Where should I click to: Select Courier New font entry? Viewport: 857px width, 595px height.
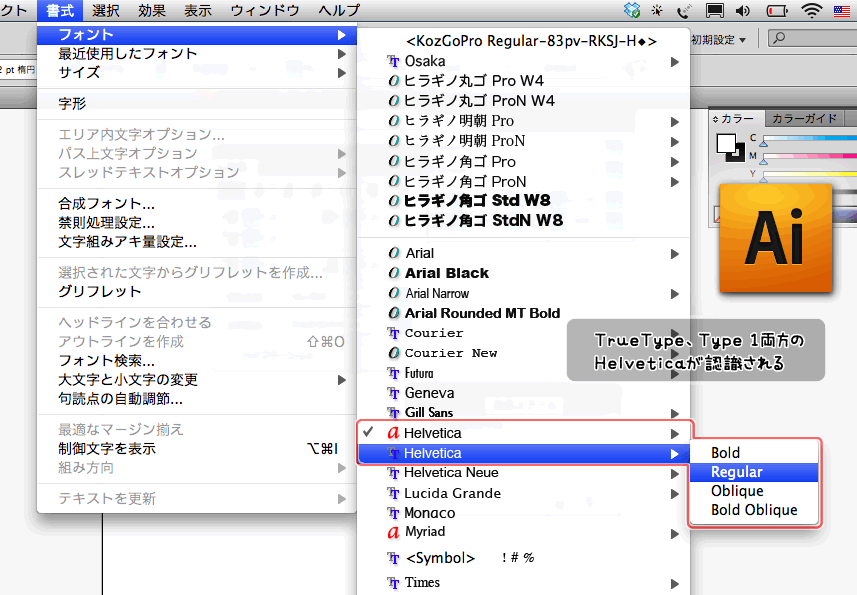click(524, 353)
